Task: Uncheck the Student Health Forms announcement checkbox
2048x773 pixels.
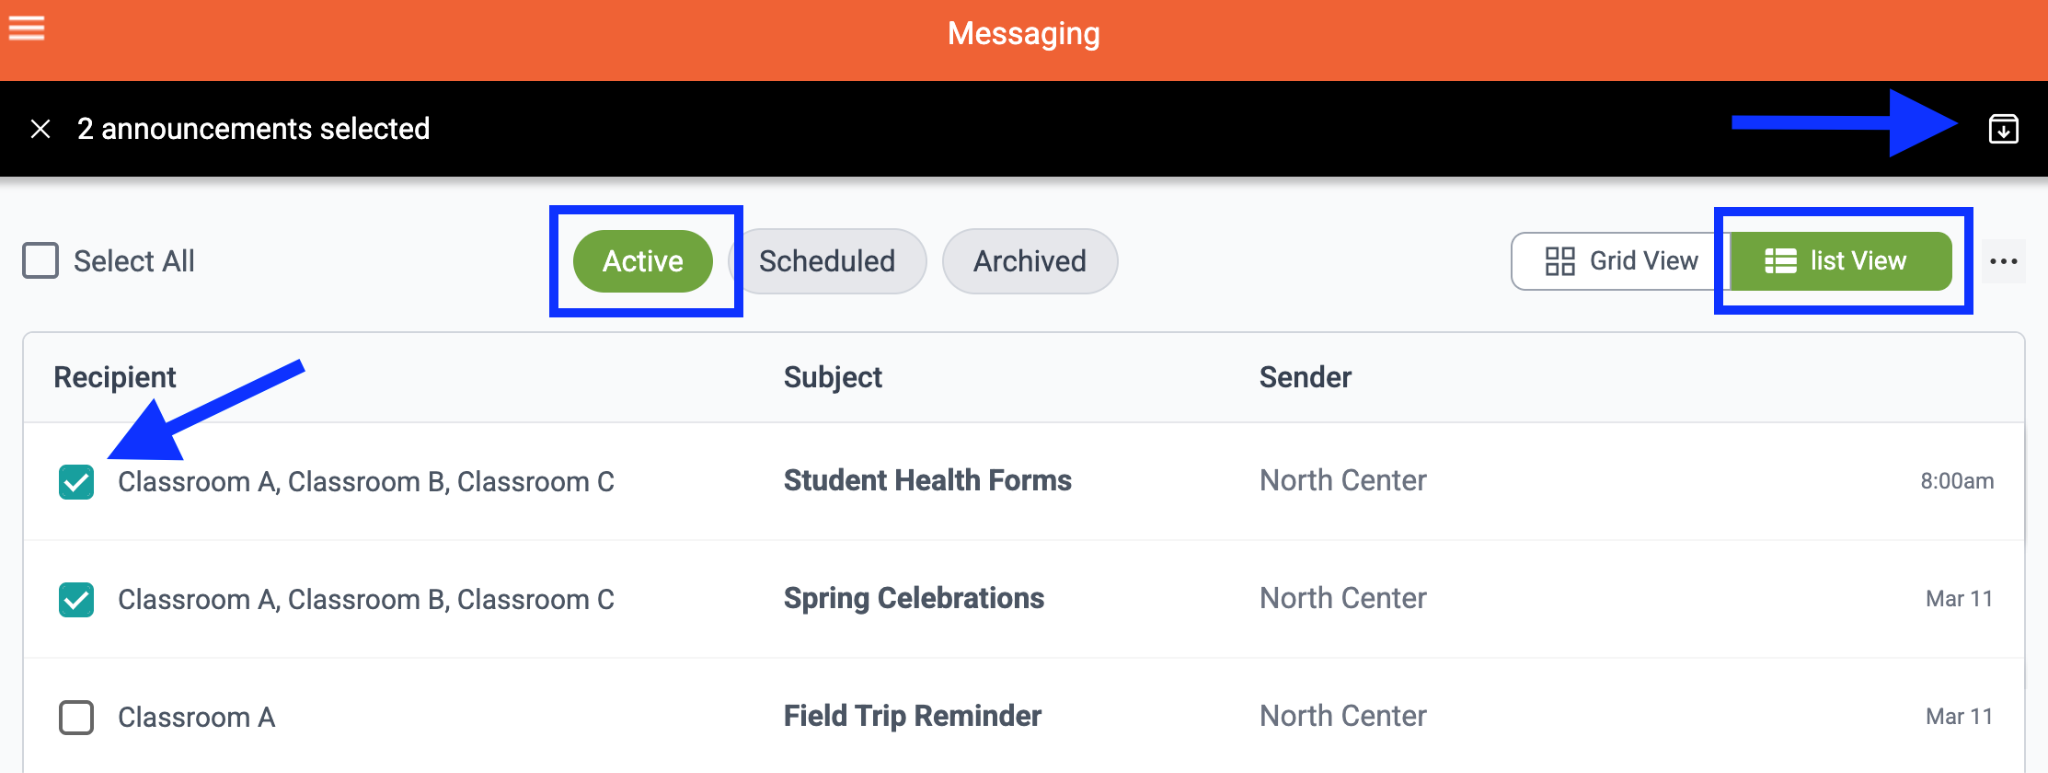Action: (x=77, y=482)
